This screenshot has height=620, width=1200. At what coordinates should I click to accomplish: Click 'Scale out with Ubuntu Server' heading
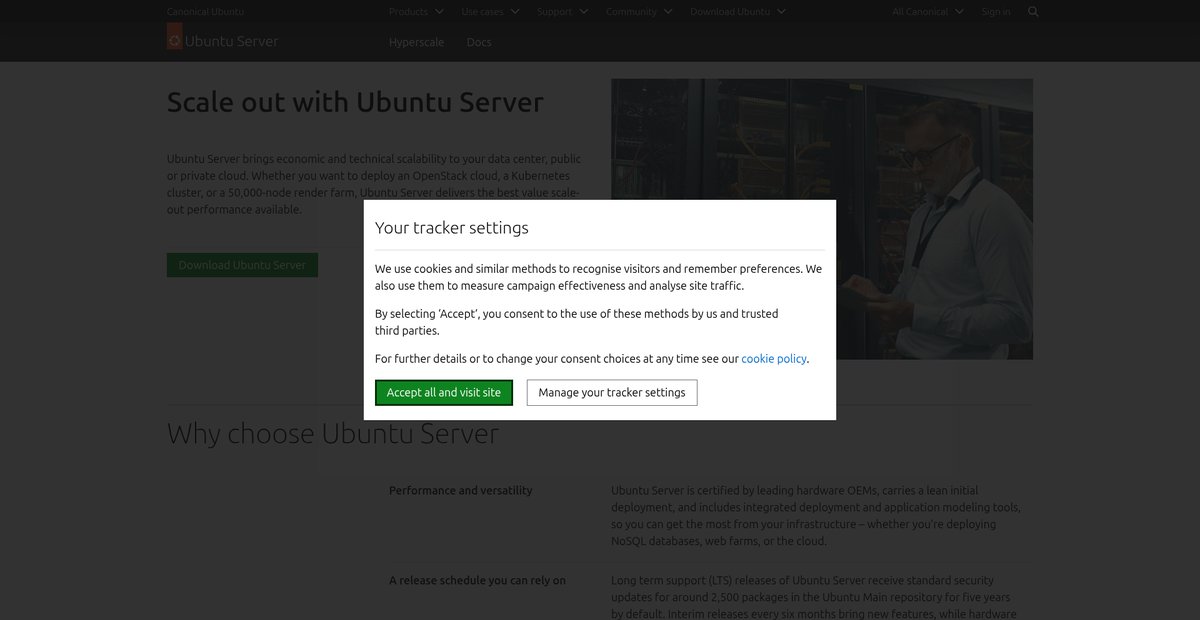(355, 102)
